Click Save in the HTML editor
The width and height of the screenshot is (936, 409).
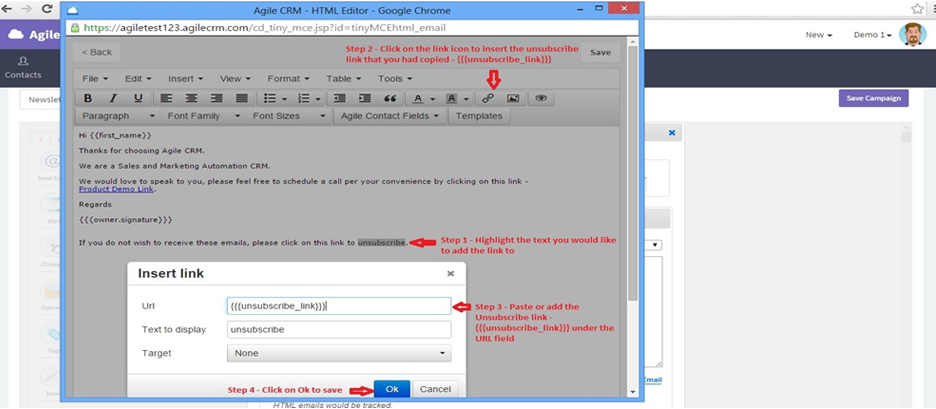(600, 52)
